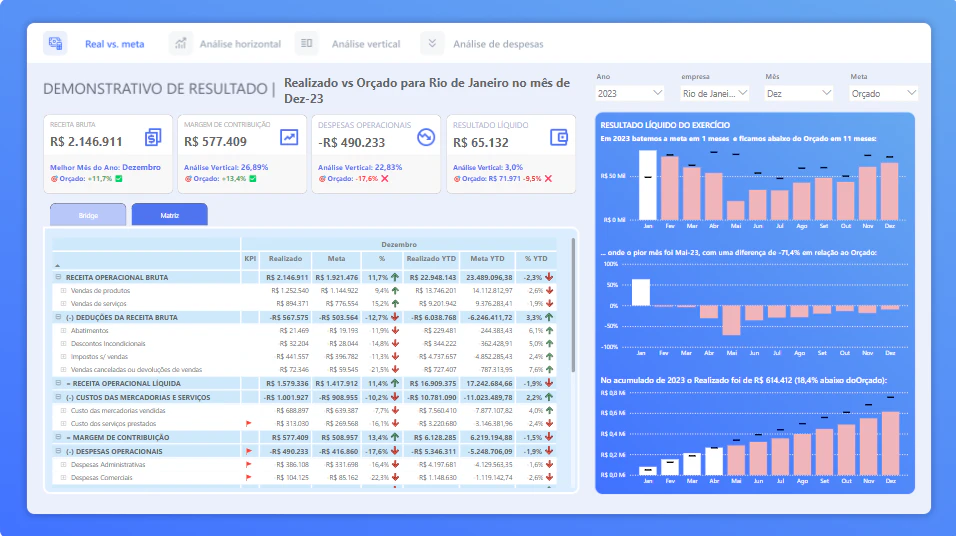Click red flag in Custo dos serviços prestados row
The height and width of the screenshot is (536, 956).
click(x=248, y=423)
